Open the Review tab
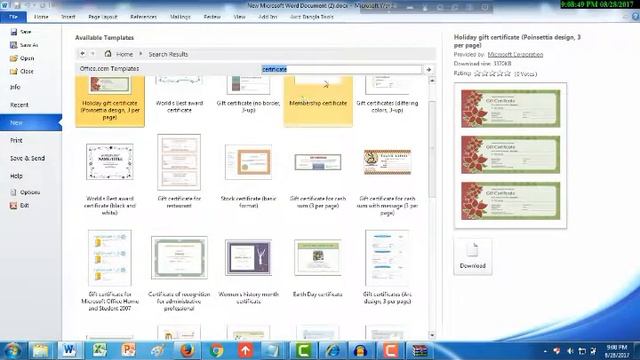The width and height of the screenshot is (640, 360). click(x=212, y=17)
